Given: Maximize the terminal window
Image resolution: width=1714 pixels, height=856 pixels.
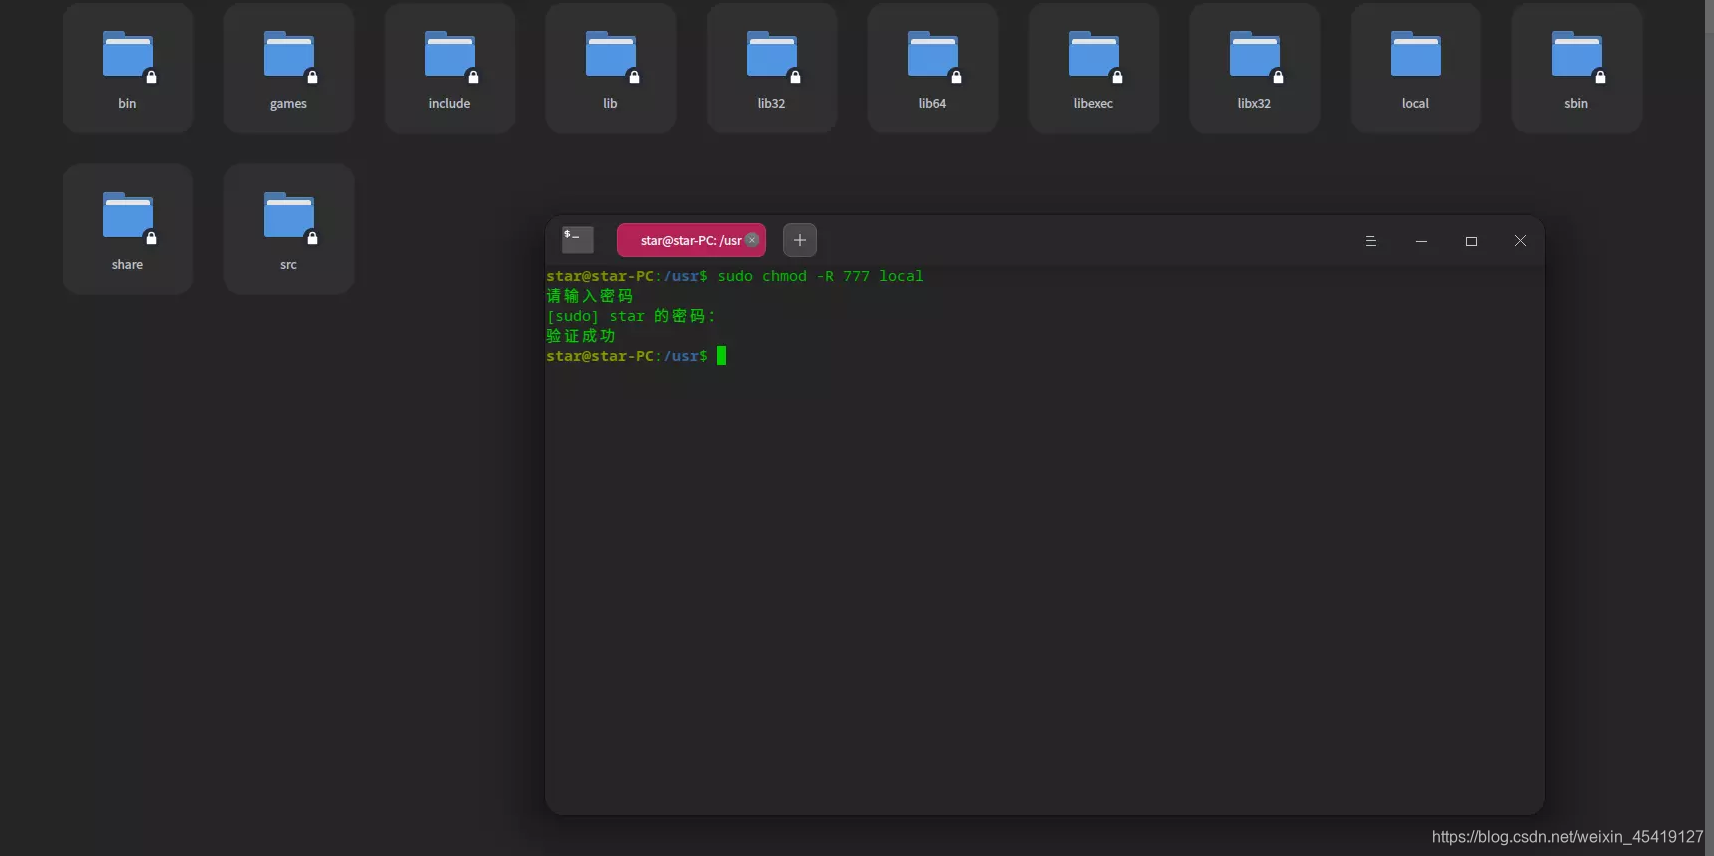Looking at the screenshot, I should (x=1471, y=241).
